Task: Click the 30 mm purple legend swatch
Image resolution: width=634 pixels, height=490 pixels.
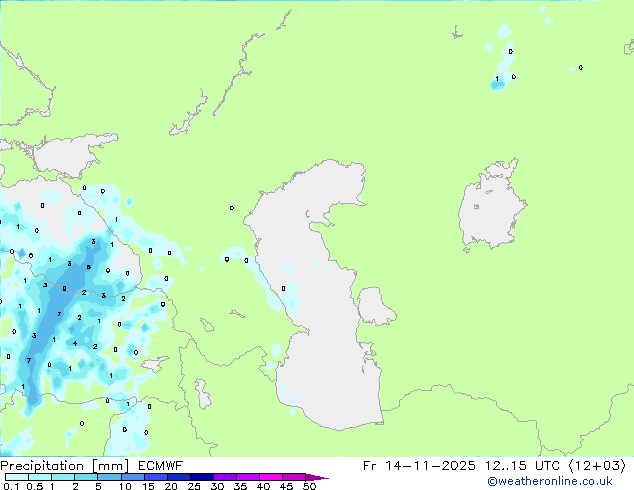Action: coord(225,477)
